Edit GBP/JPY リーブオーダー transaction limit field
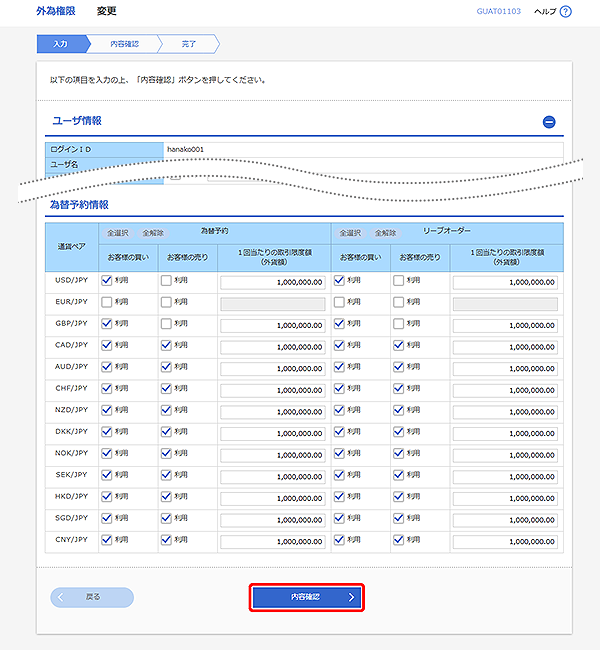The height and width of the screenshot is (650, 600). pyautogui.click(x=505, y=325)
